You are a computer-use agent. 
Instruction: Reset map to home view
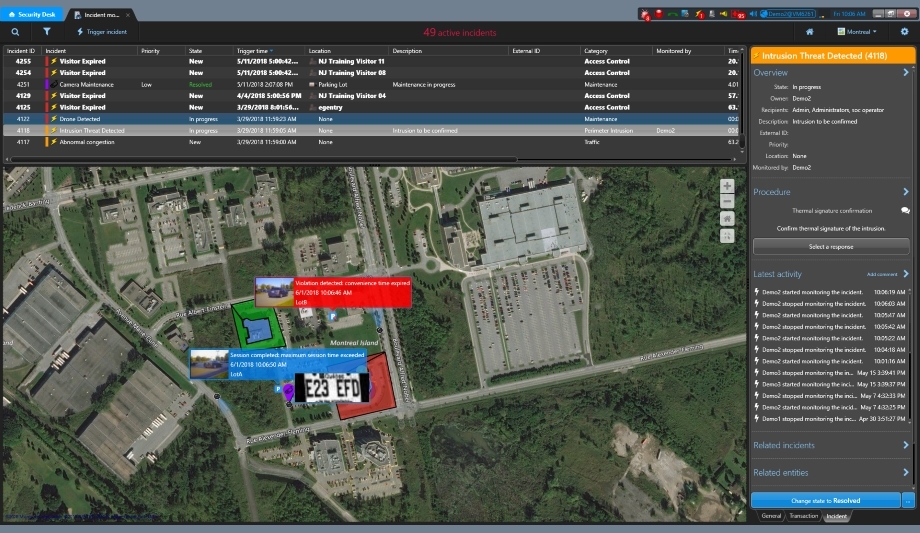[727, 219]
